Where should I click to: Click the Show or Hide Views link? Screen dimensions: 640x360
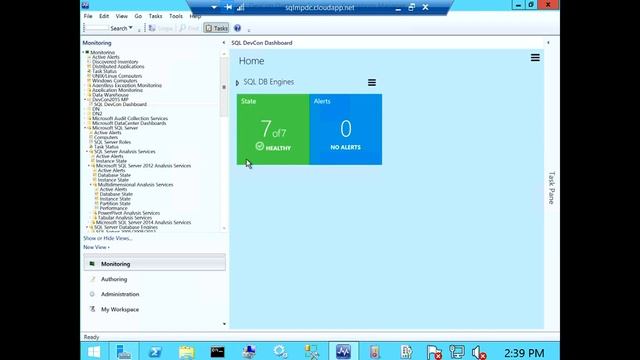pyautogui.click(x=108, y=238)
